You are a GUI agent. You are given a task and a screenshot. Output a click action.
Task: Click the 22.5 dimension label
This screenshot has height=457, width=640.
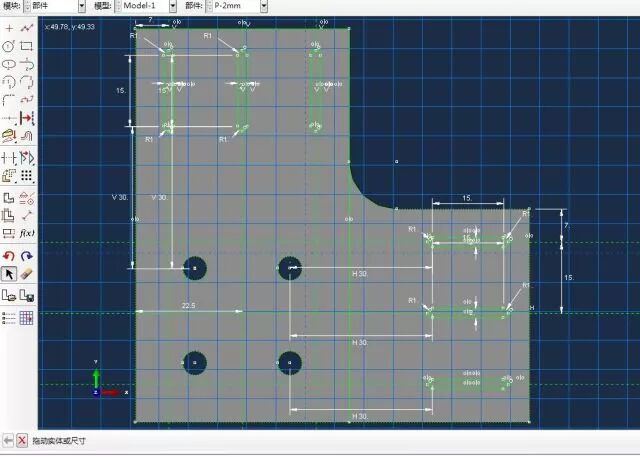188,306
